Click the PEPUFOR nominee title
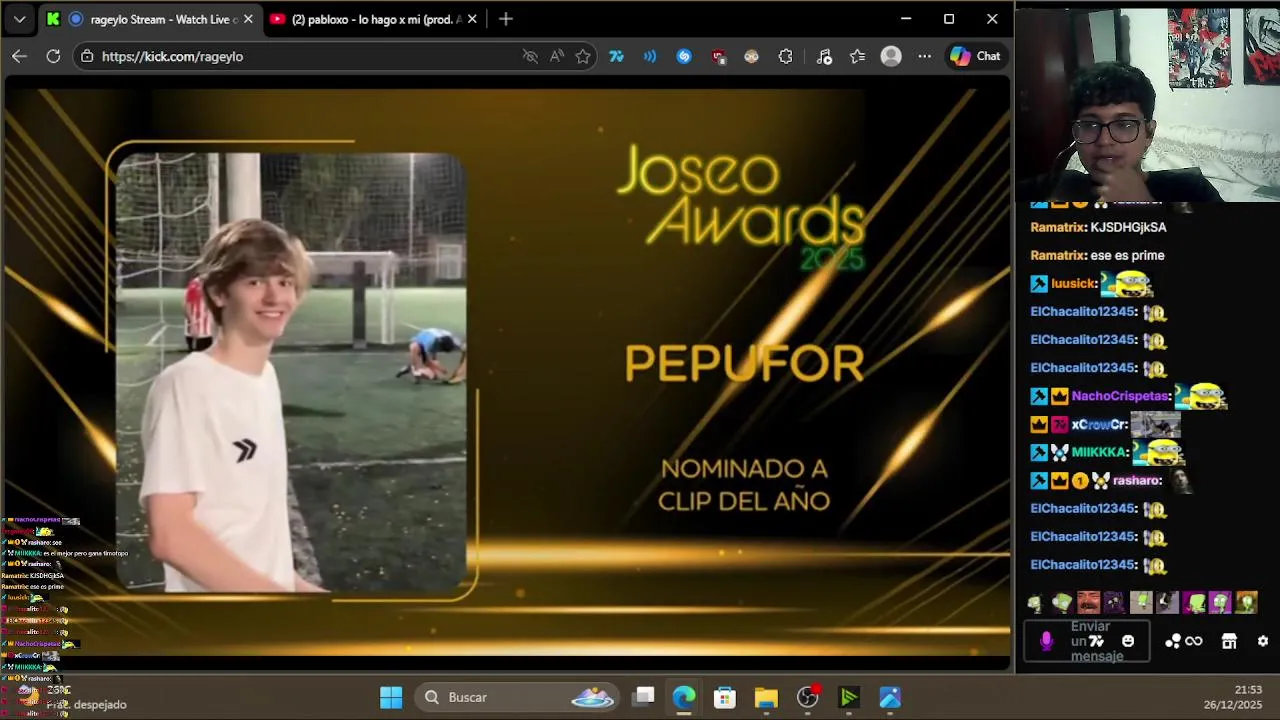 coord(744,364)
